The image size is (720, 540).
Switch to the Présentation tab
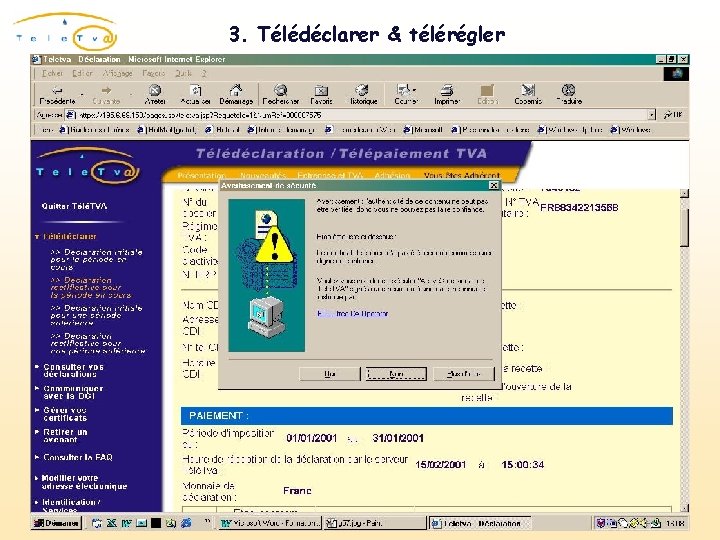point(201,175)
